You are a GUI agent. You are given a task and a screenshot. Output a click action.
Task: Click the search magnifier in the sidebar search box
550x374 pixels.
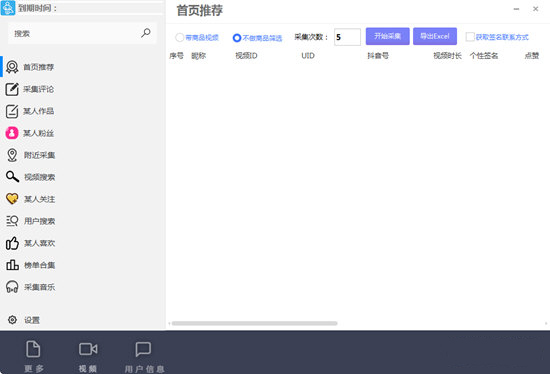146,33
